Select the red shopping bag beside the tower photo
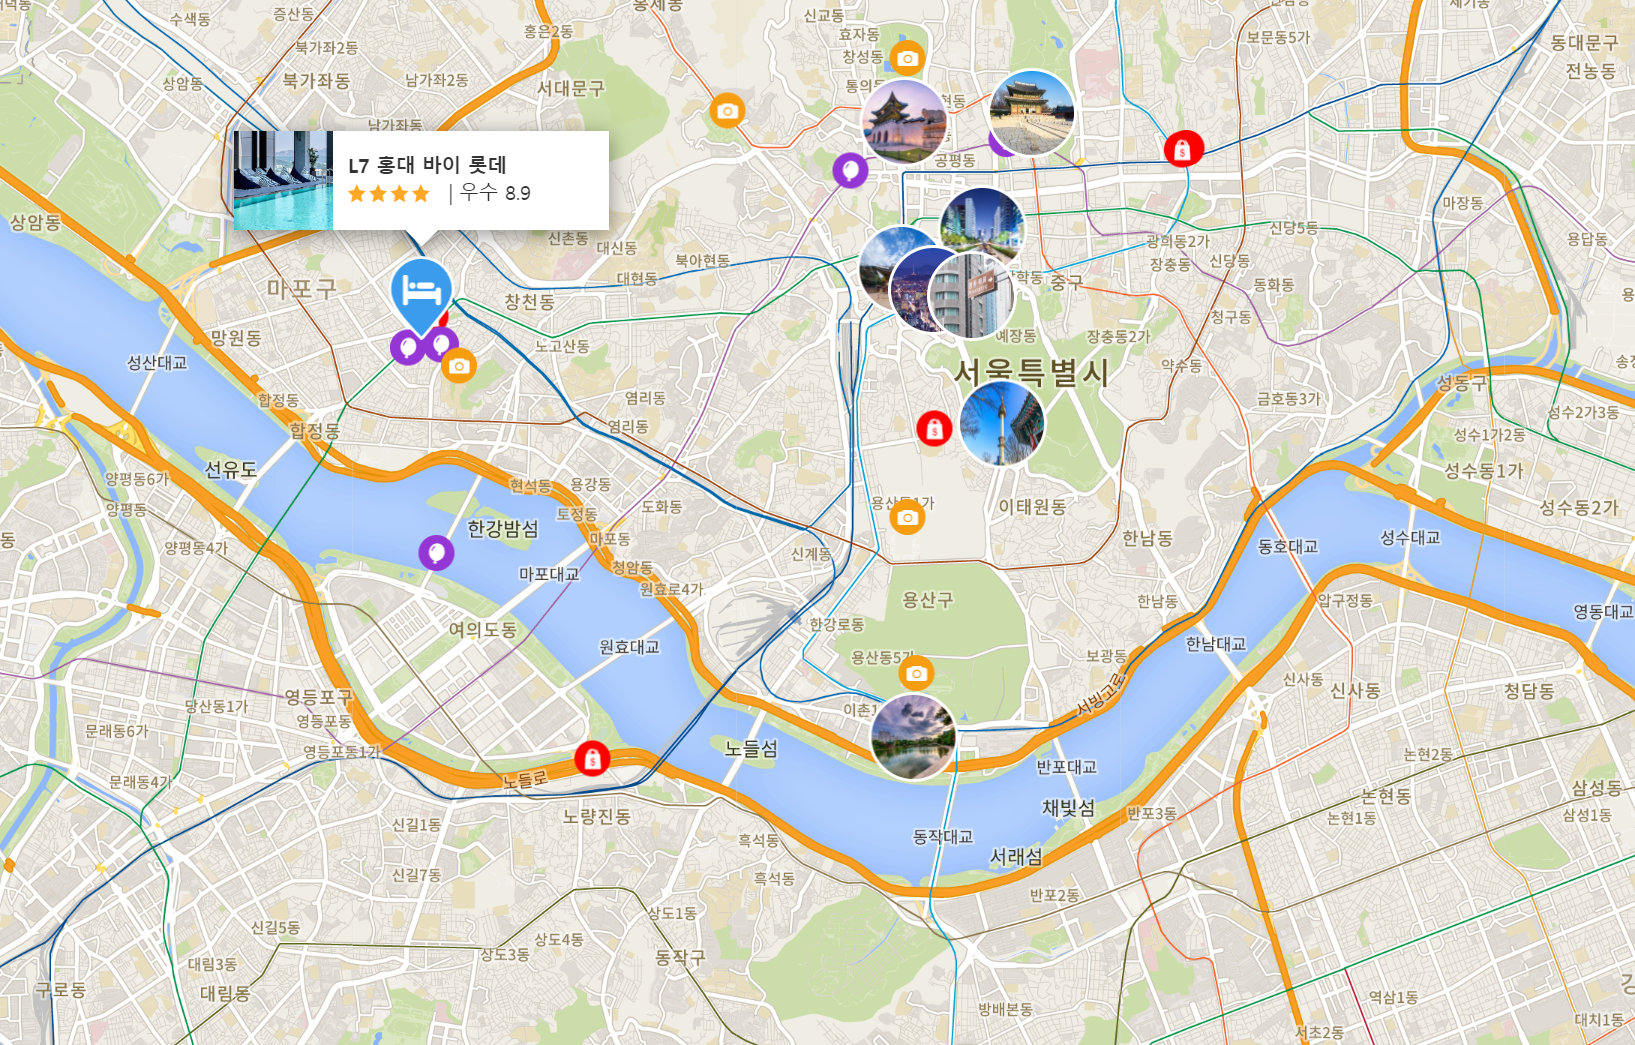The height and width of the screenshot is (1045, 1635). (934, 428)
